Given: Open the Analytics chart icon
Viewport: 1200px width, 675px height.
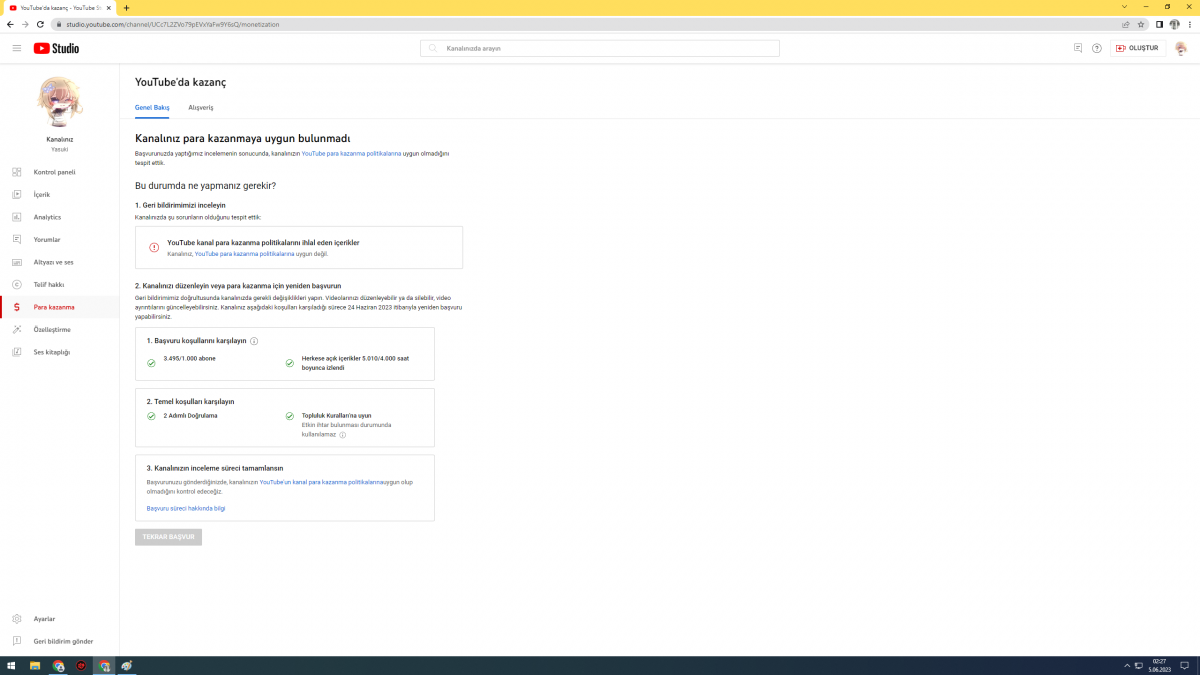Looking at the screenshot, I should [x=17, y=217].
